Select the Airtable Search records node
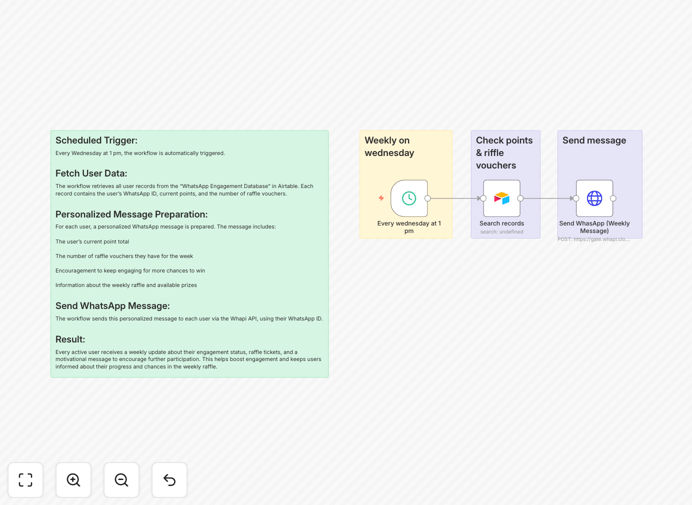The image size is (692, 505). tap(502, 198)
